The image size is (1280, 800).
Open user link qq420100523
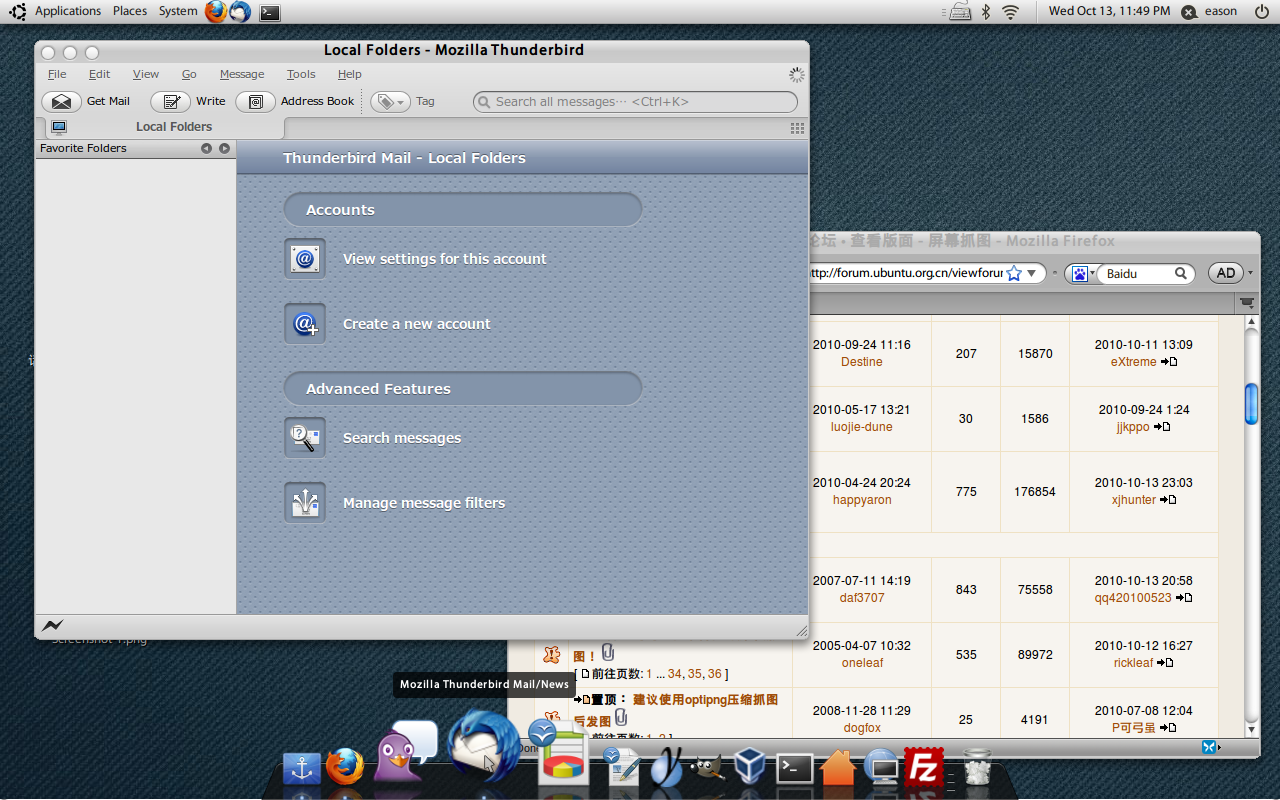pyautogui.click(x=1133, y=598)
